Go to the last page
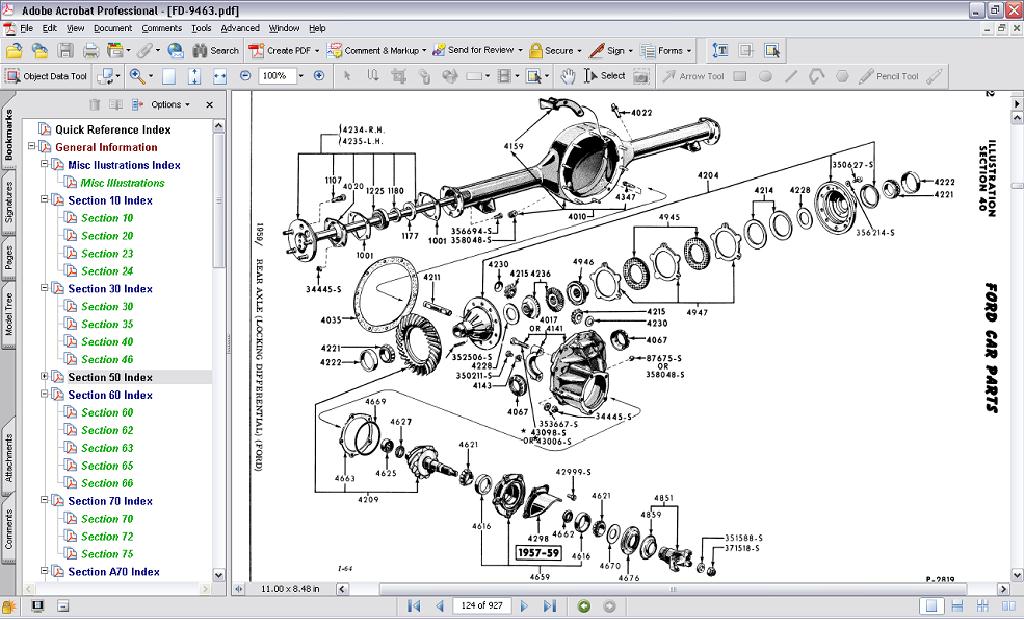1024x620 pixels. click(549, 606)
